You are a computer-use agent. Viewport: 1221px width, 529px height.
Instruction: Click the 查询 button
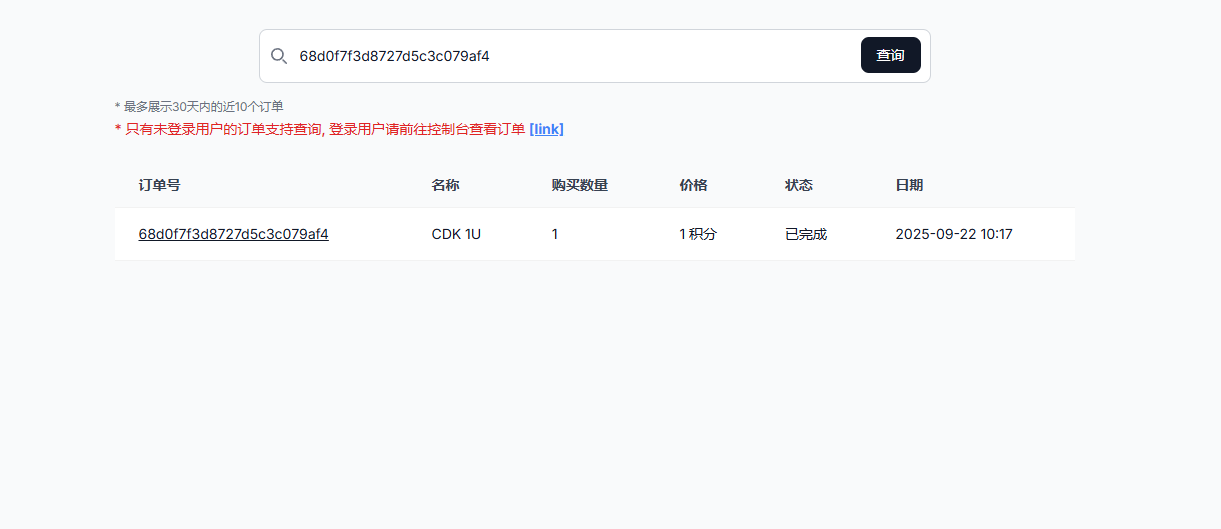(890, 55)
